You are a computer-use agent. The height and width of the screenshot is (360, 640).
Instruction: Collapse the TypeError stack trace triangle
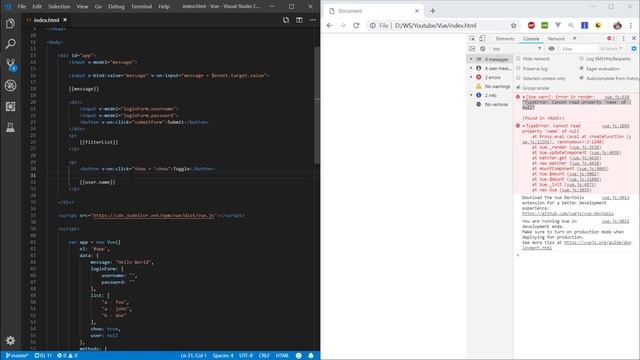coord(524,126)
